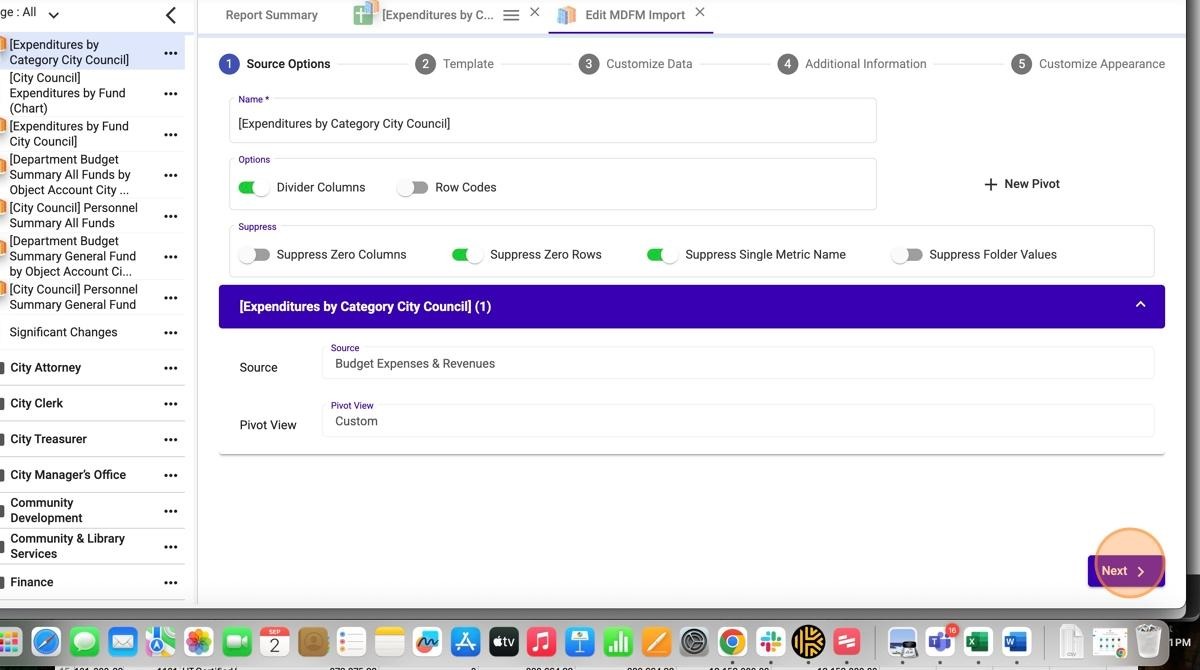
Task: Open options for Department Budget Summary General Fund
Action: [171, 257]
